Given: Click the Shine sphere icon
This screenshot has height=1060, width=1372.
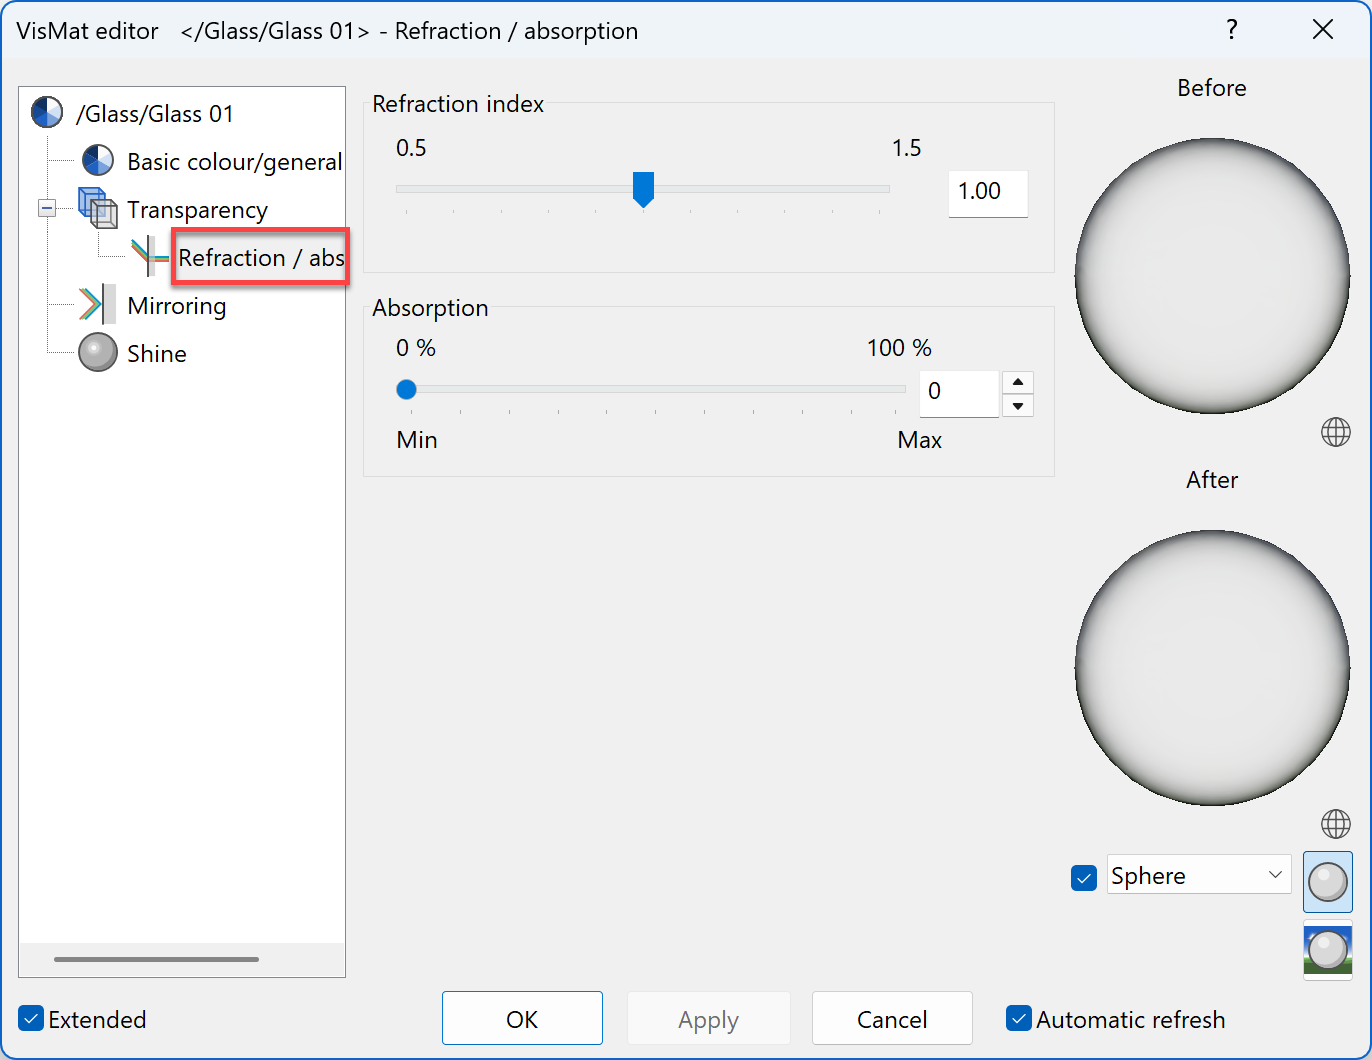Looking at the screenshot, I should coord(97,353).
